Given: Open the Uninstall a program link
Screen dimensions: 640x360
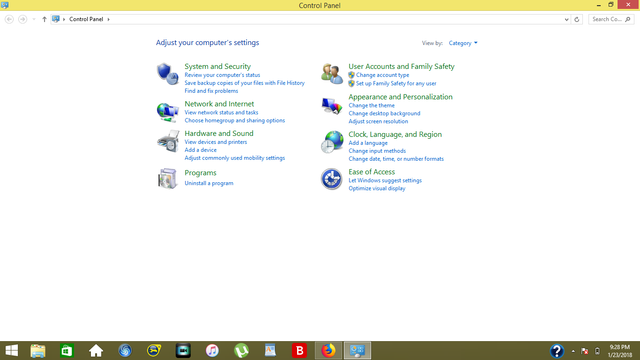Looking at the screenshot, I should point(209,183).
